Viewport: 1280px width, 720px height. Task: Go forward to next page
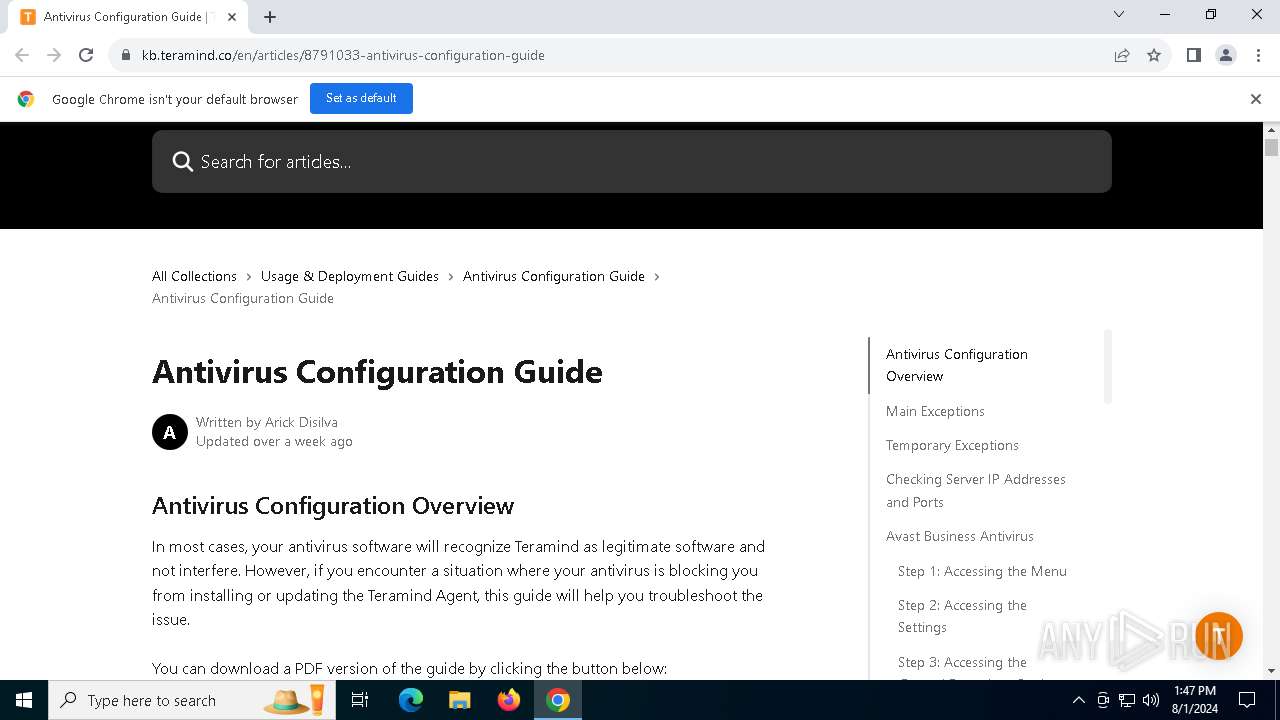point(54,55)
